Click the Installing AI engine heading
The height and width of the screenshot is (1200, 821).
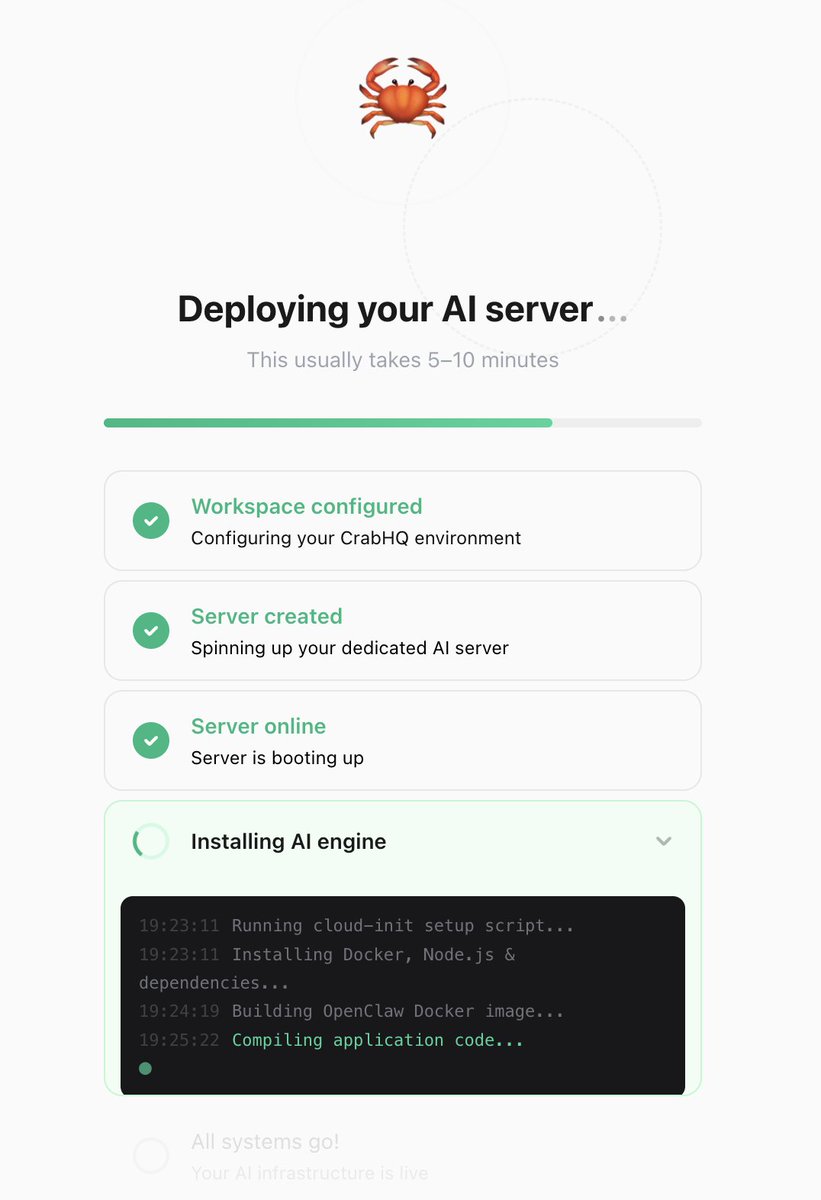289,842
